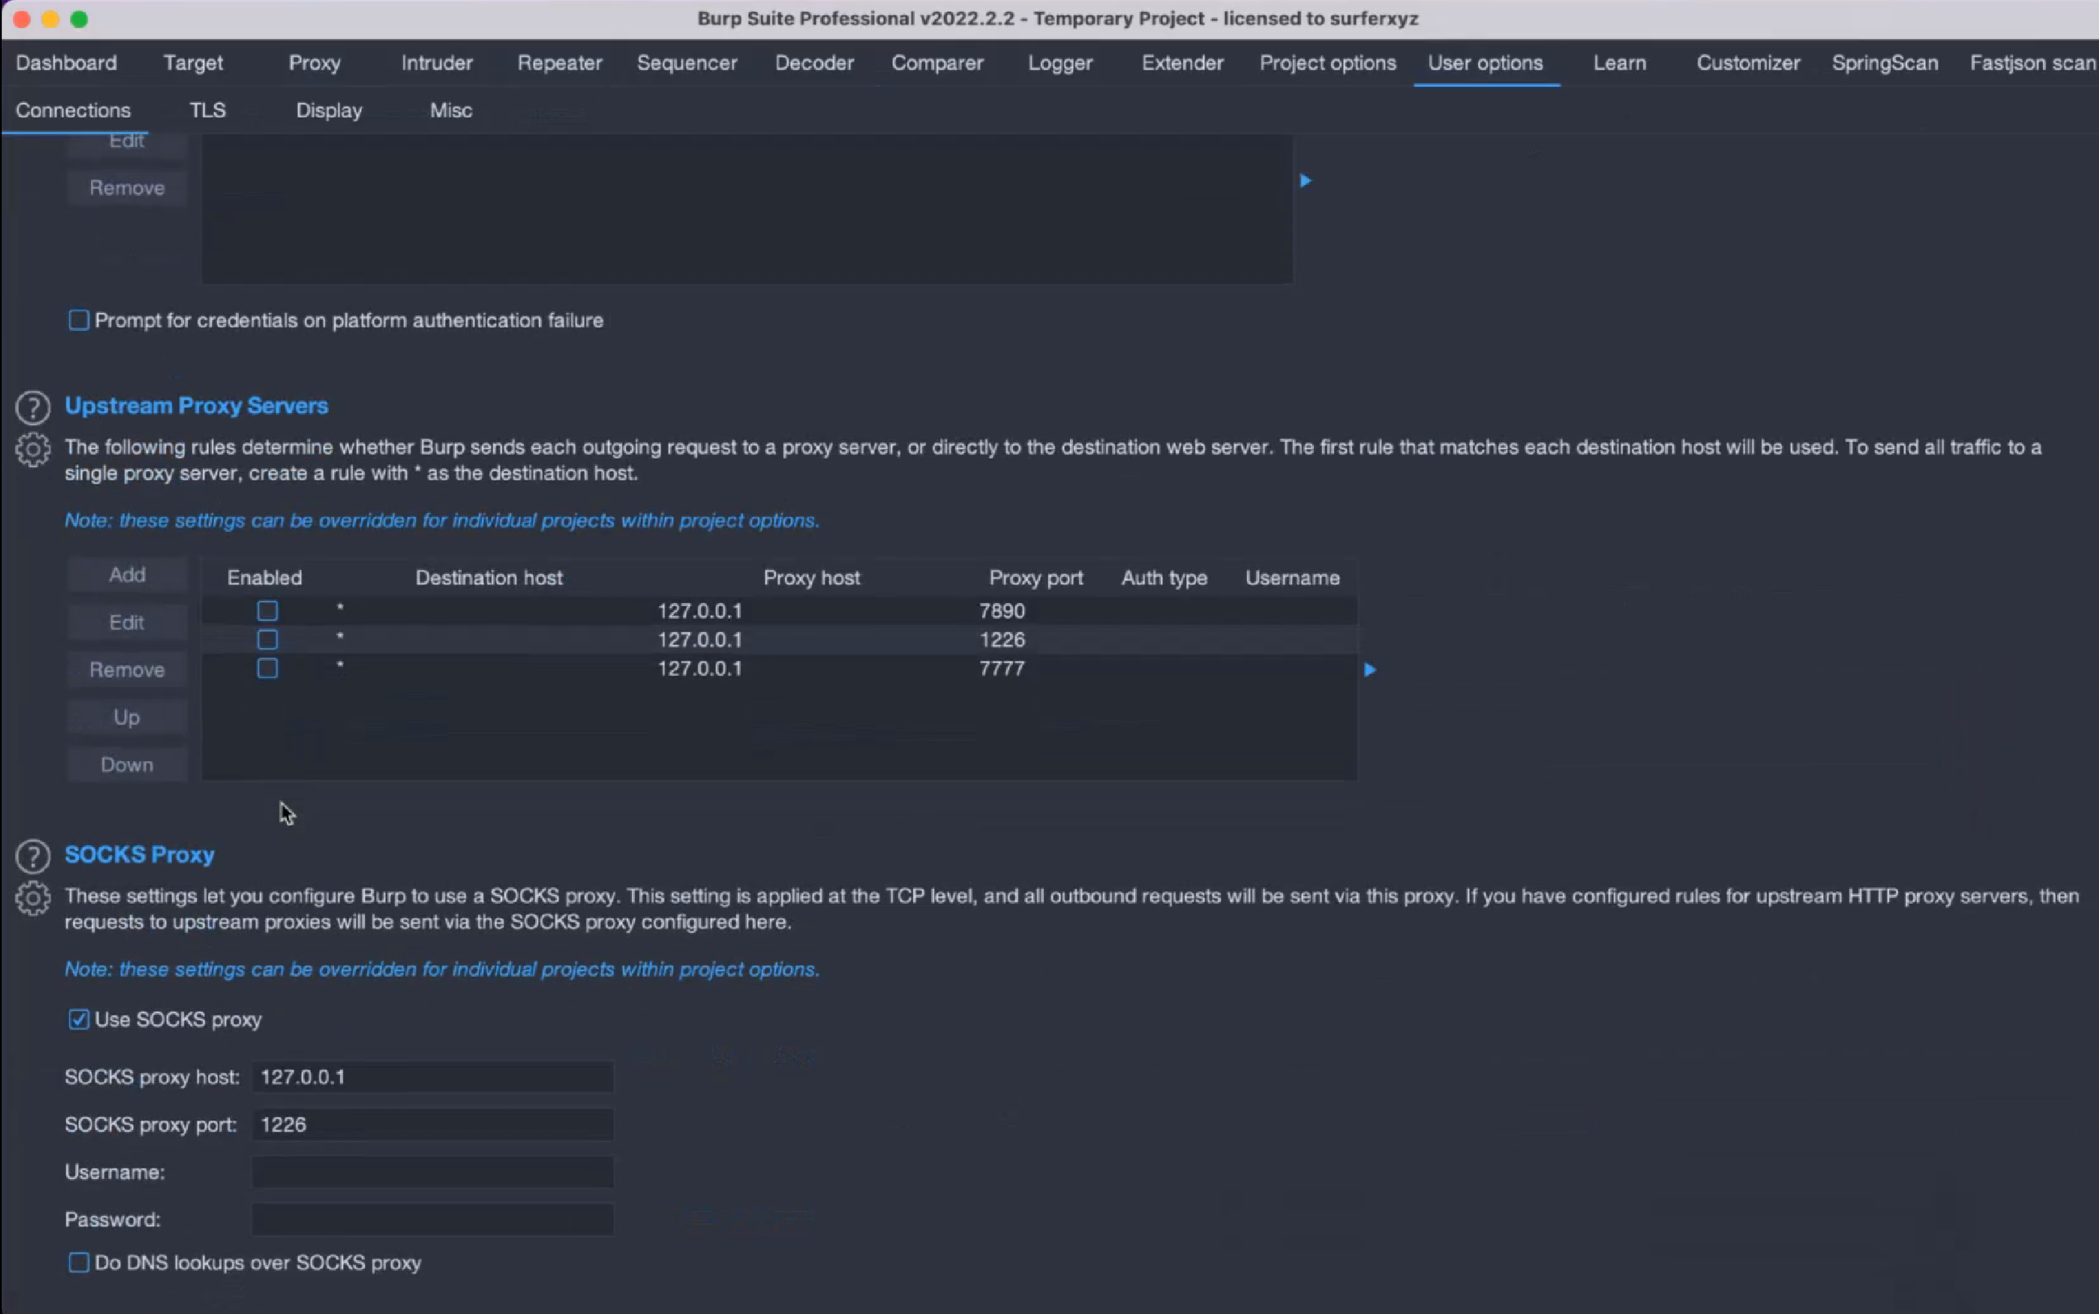
Task: Open the Repeater tab
Action: [x=560, y=62]
